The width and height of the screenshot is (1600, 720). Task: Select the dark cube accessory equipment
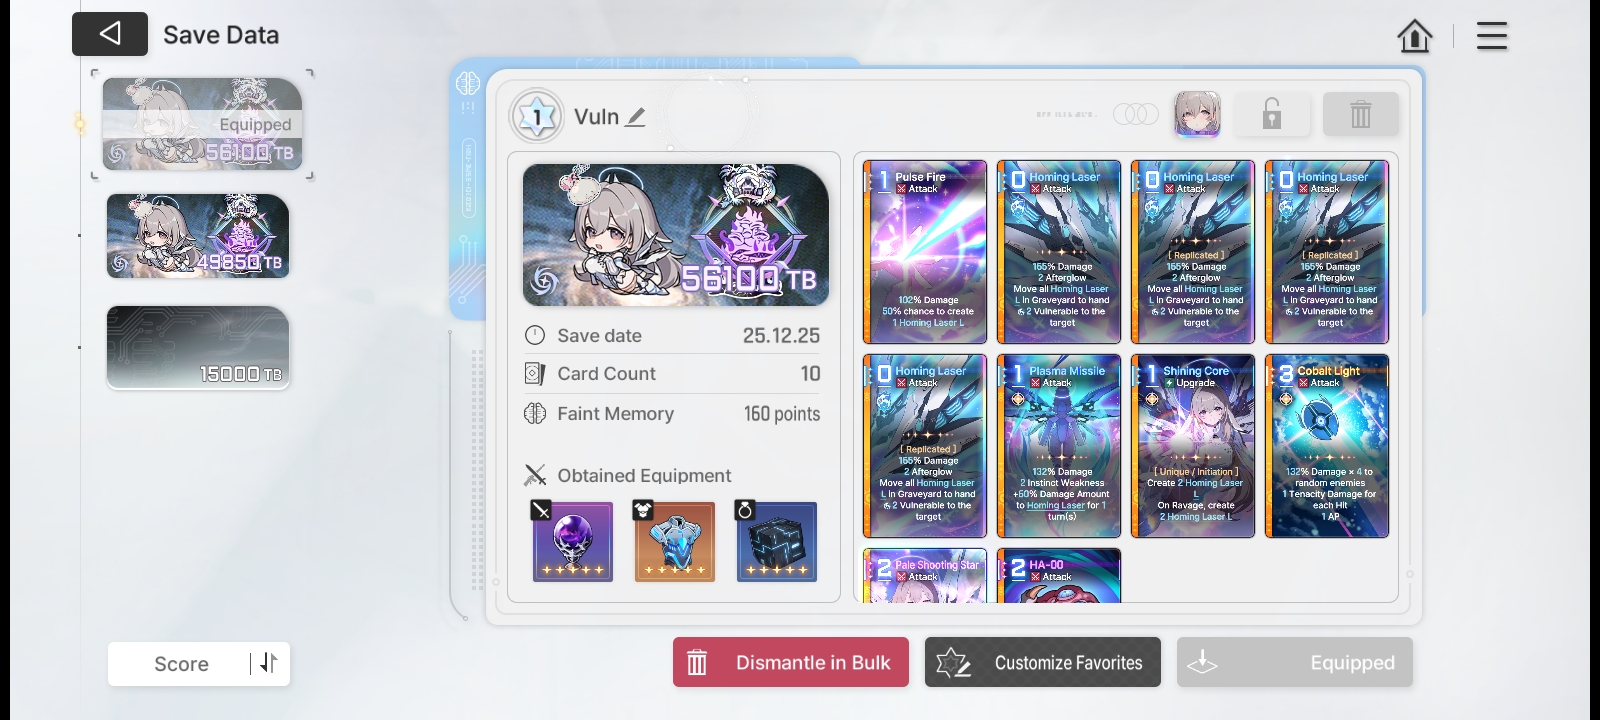point(777,542)
